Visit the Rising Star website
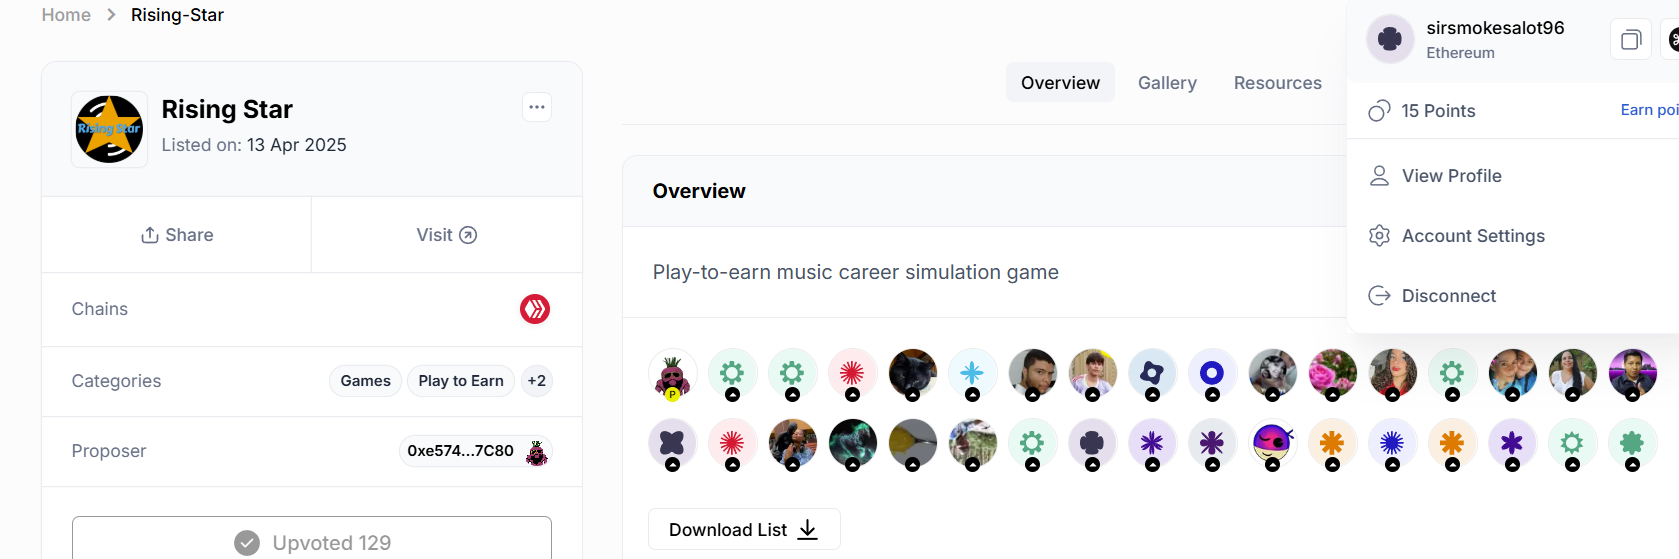1679x559 pixels. tap(446, 235)
